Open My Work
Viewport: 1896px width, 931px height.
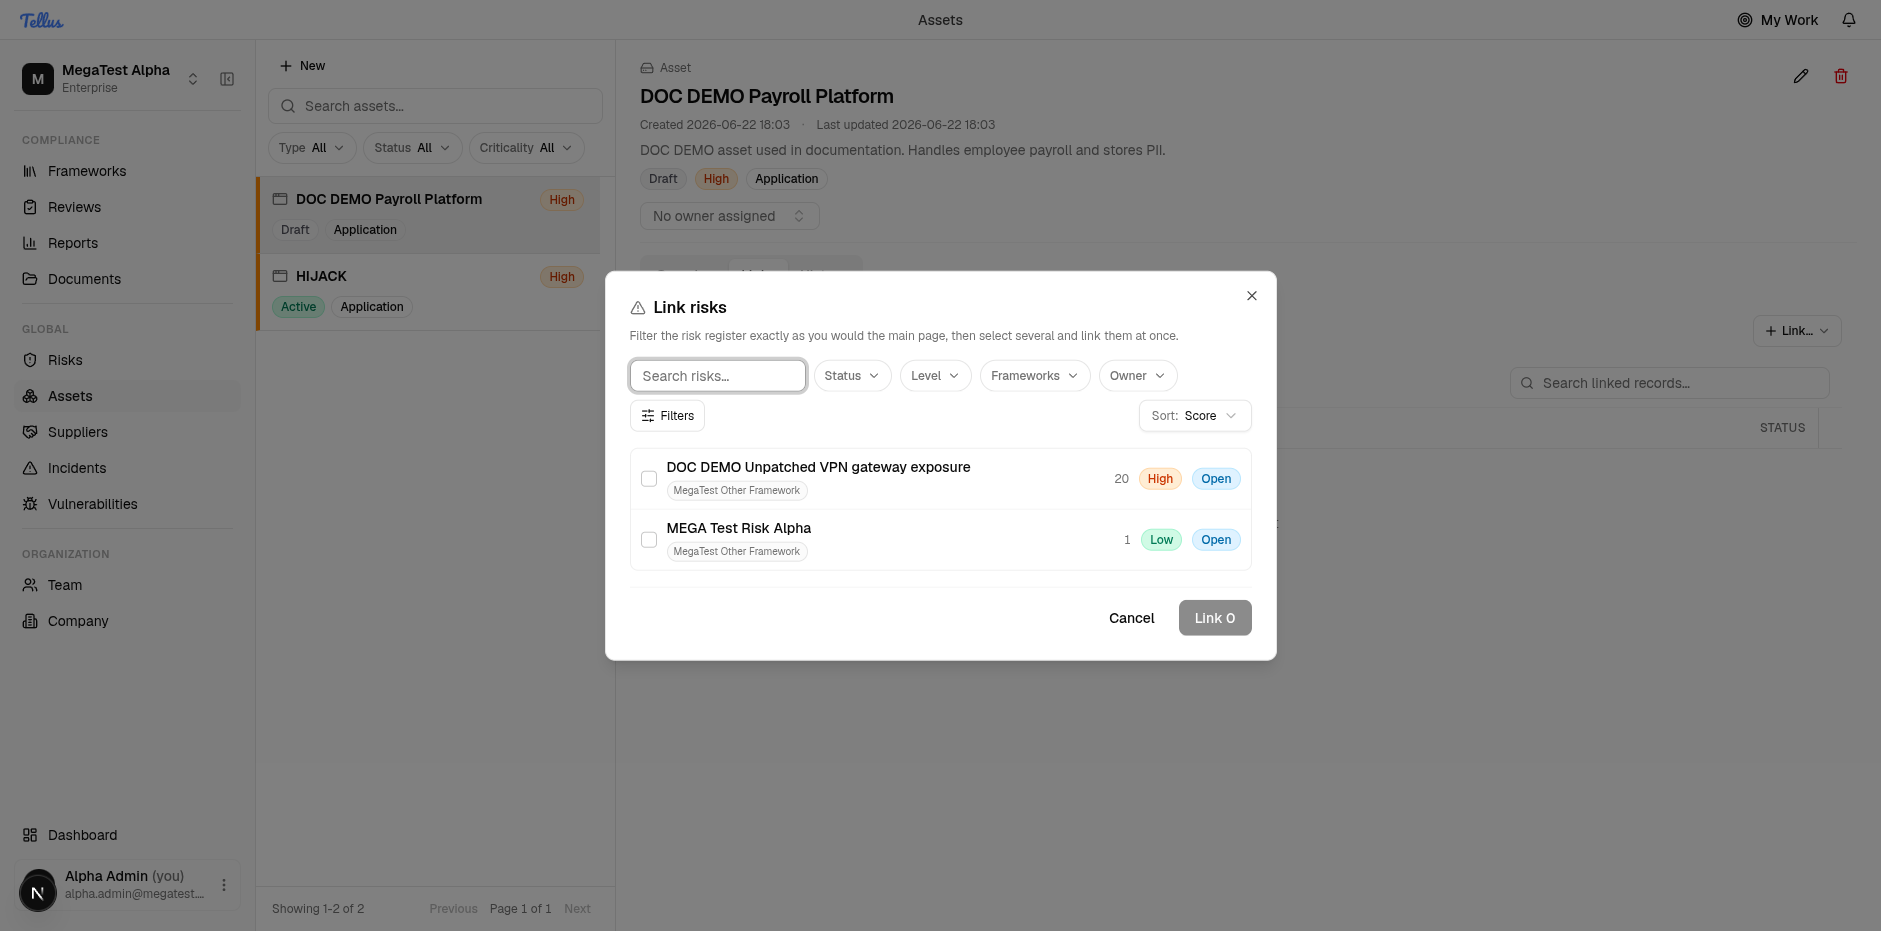point(1778,20)
